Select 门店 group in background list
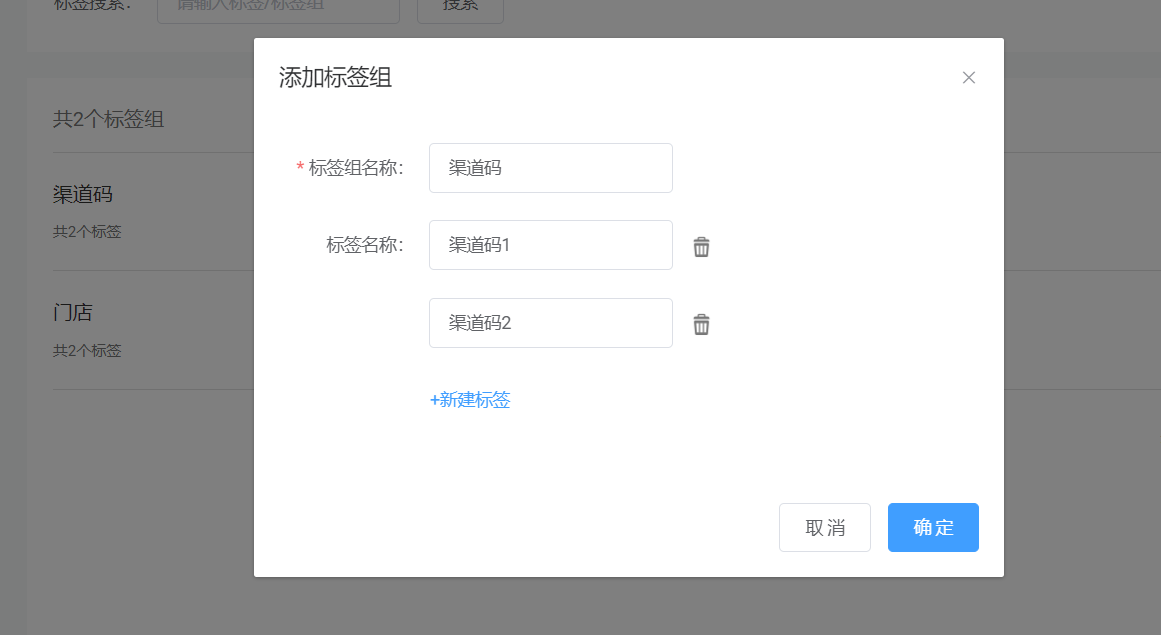This screenshot has height=635, width=1161. [73, 312]
